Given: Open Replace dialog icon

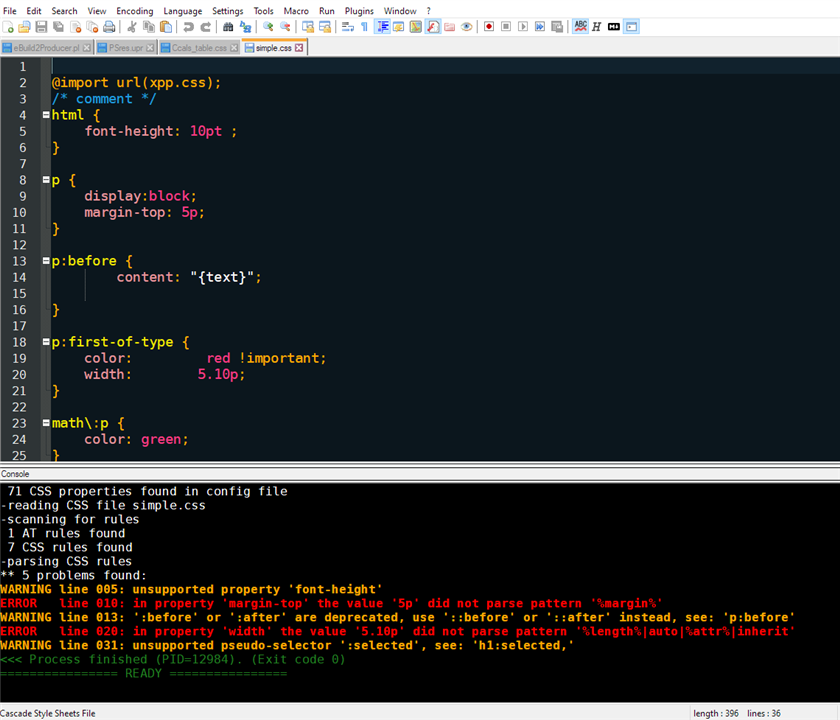Looking at the screenshot, I should (x=245, y=27).
